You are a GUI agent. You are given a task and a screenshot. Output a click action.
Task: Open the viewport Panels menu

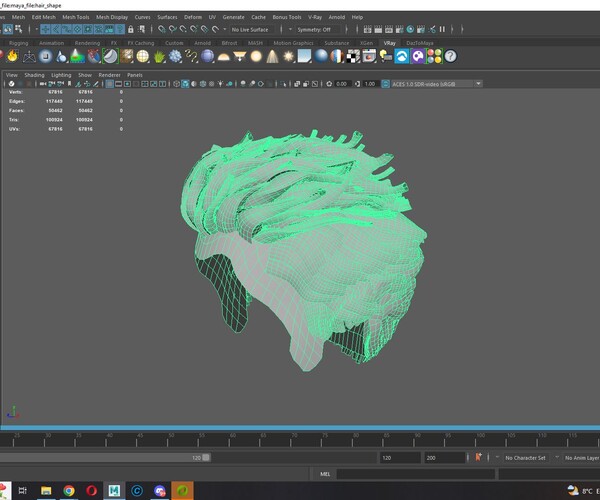click(x=135, y=75)
